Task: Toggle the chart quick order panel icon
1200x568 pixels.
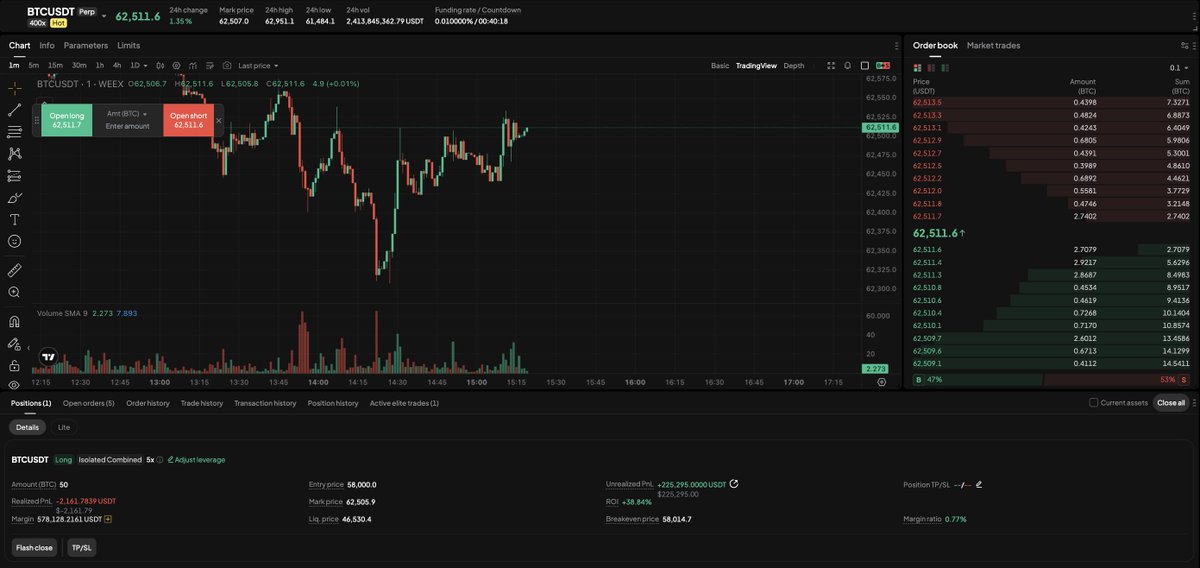Action: click(883, 65)
